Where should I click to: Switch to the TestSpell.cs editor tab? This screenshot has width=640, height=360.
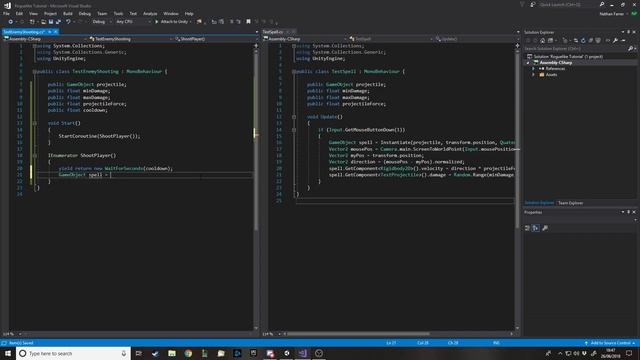point(272,31)
